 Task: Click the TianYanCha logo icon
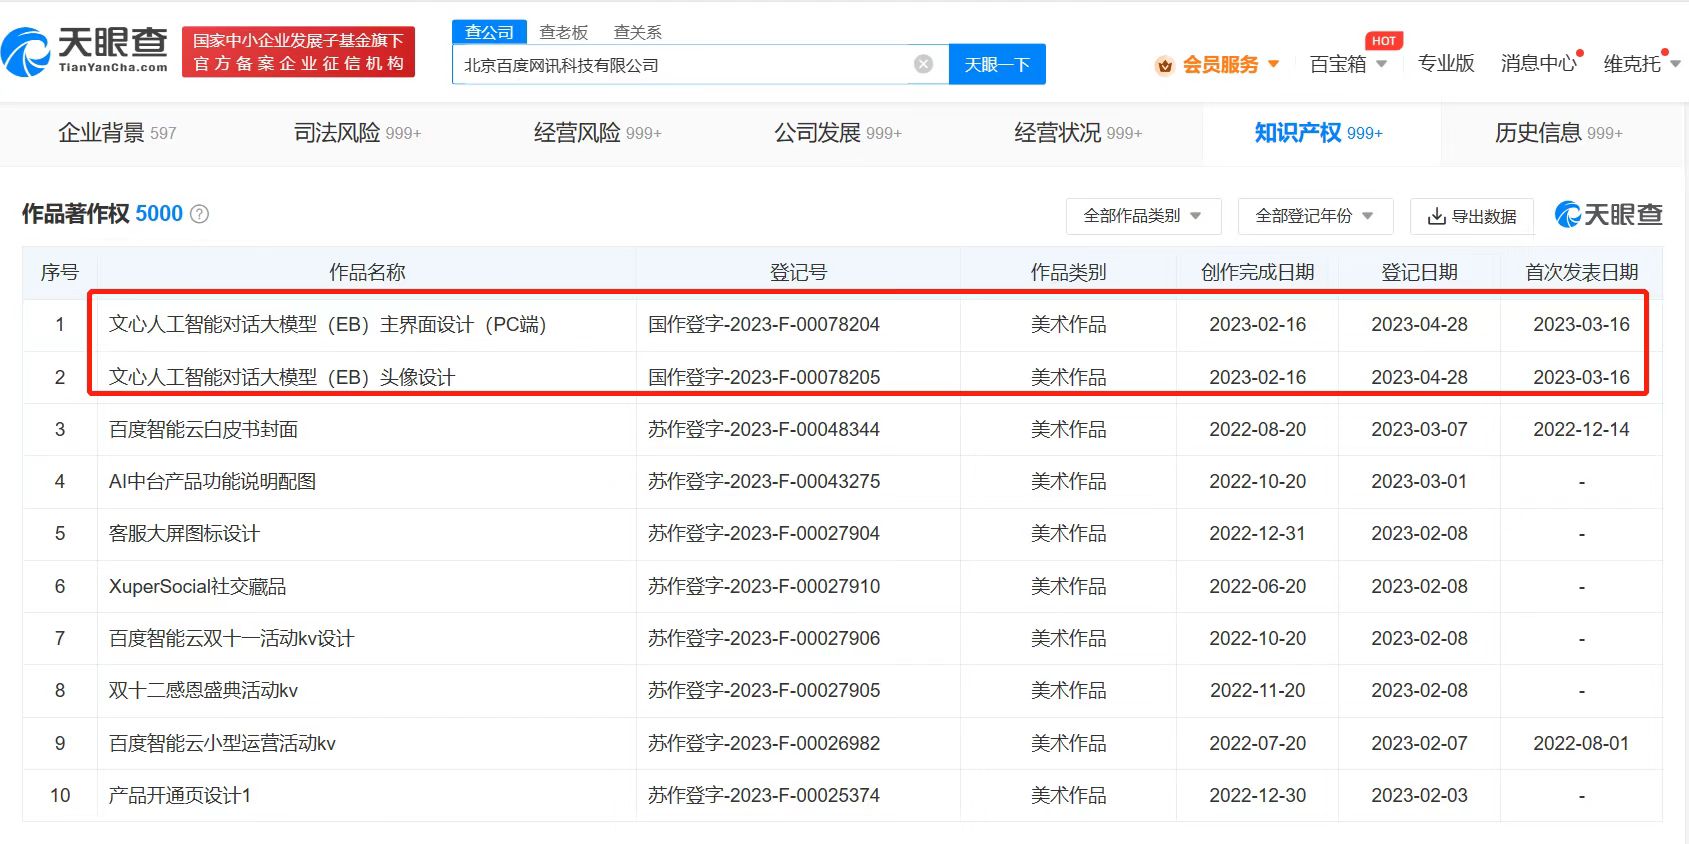click(26, 52)
